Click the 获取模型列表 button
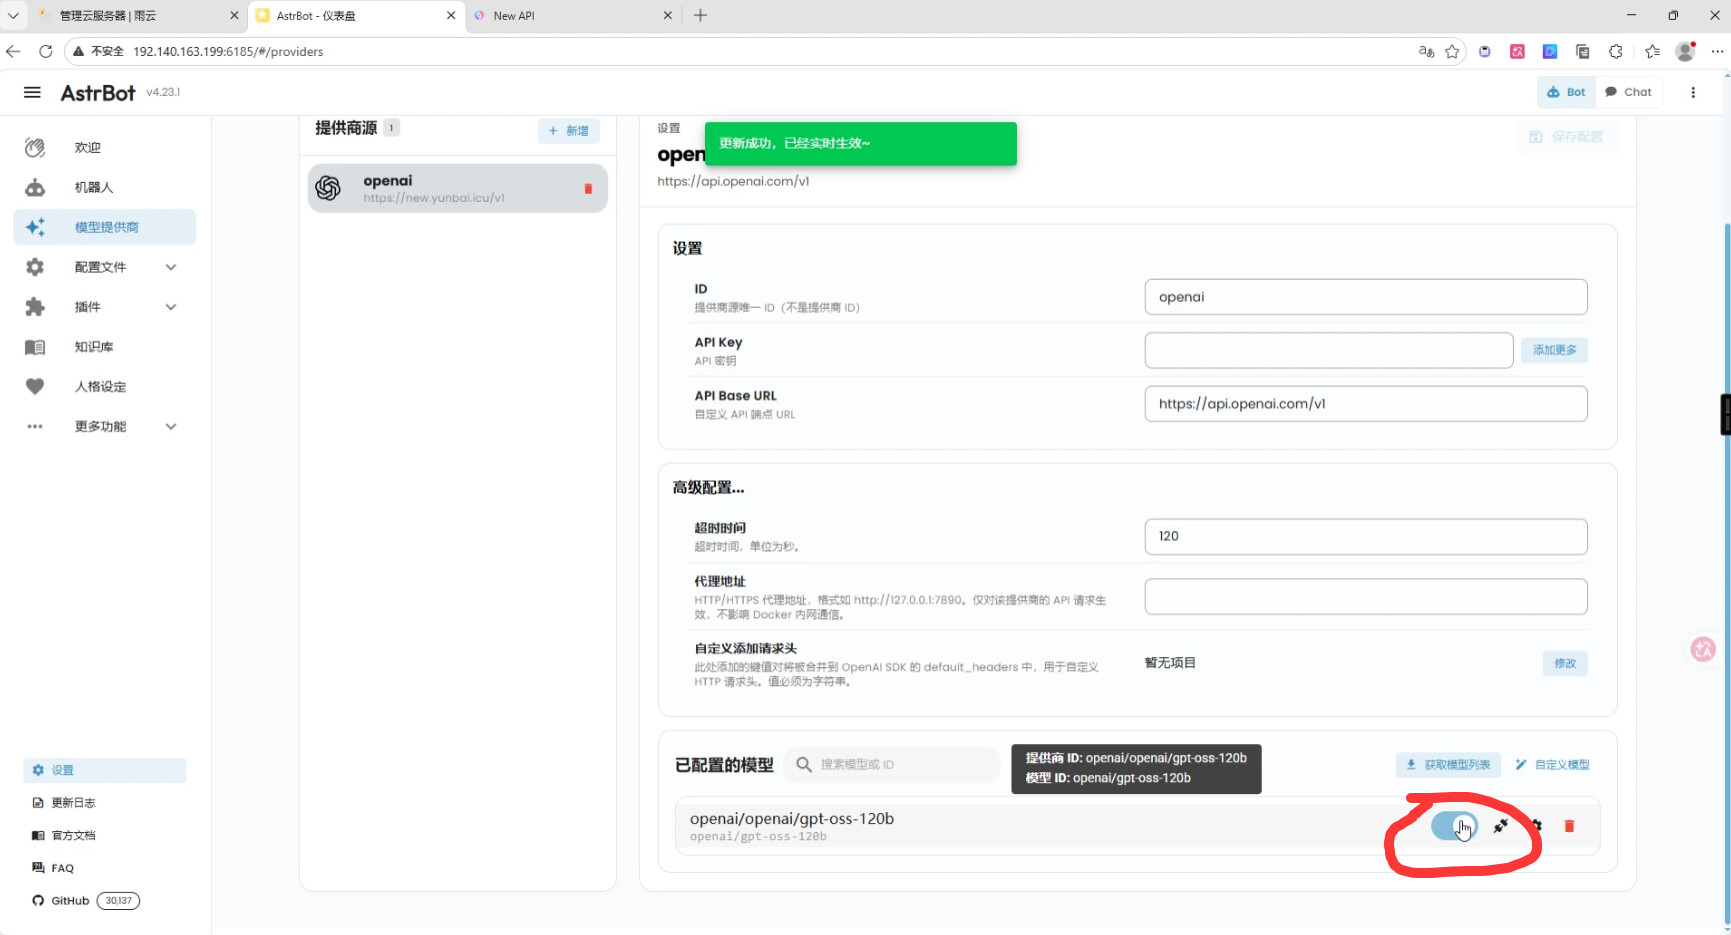1731x935 pixels. [x=1447, y=765]
